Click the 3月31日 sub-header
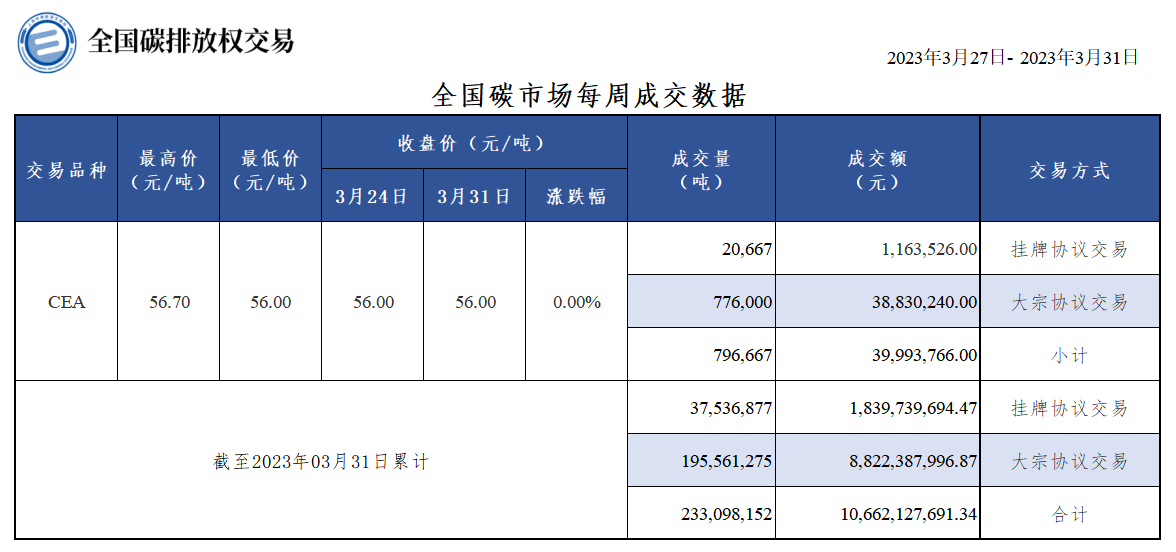Screen dimensions: 1176x552 475,196
